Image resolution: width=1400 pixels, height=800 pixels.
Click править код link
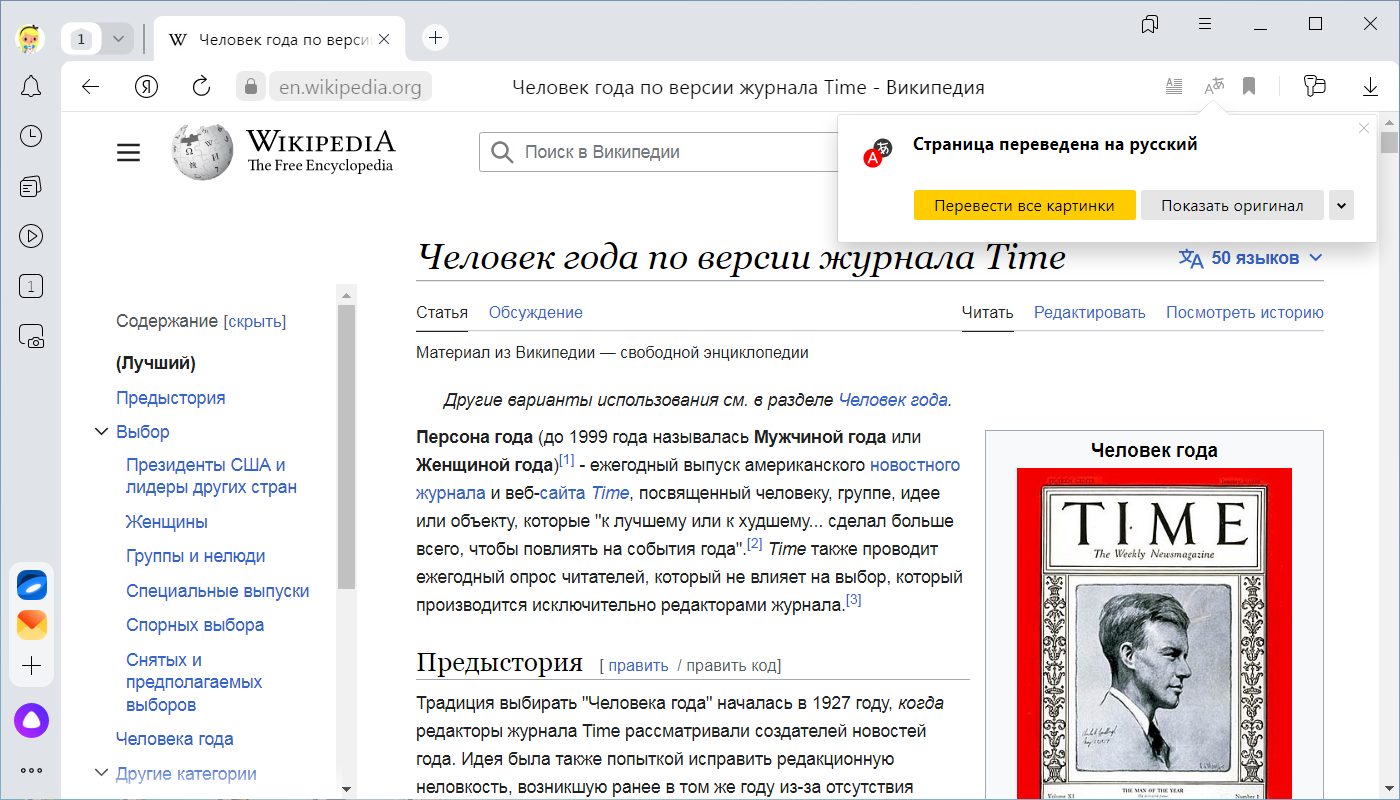point(733,666)
